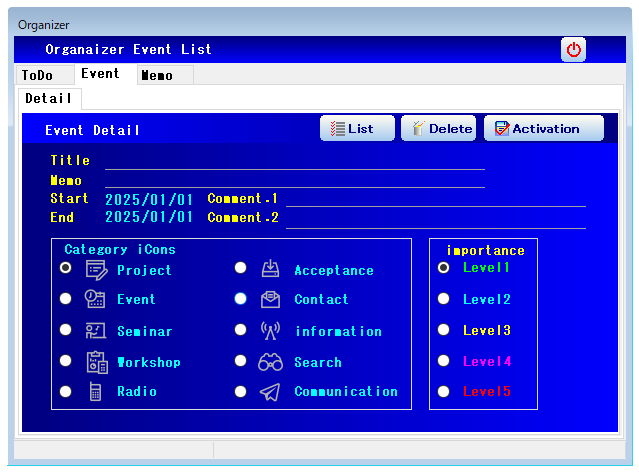Click the Memo input line
This screenshot has width=639, height=473.
coord(295,180)
